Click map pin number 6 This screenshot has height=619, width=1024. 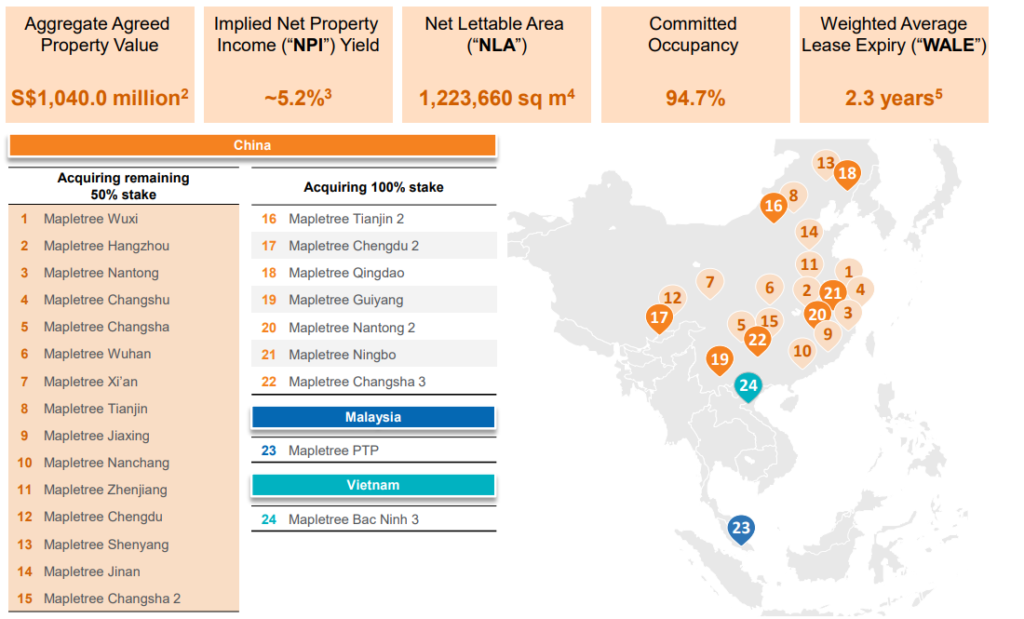pos(769,288)
